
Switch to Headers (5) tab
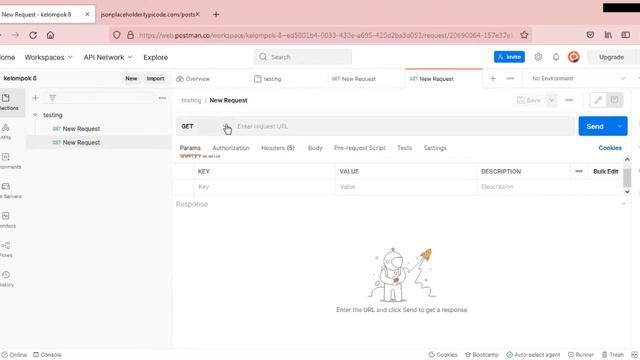(278, 148)
